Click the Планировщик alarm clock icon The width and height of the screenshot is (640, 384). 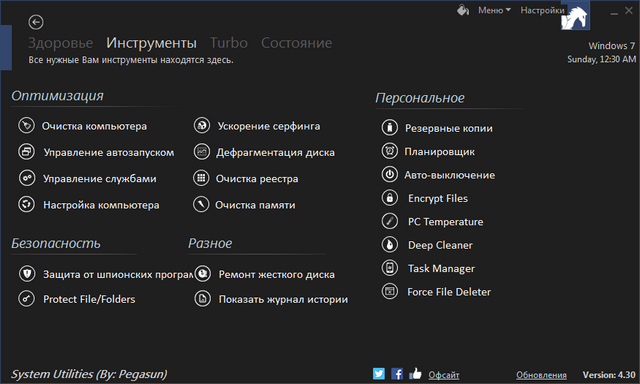click(x=390, y=151)
